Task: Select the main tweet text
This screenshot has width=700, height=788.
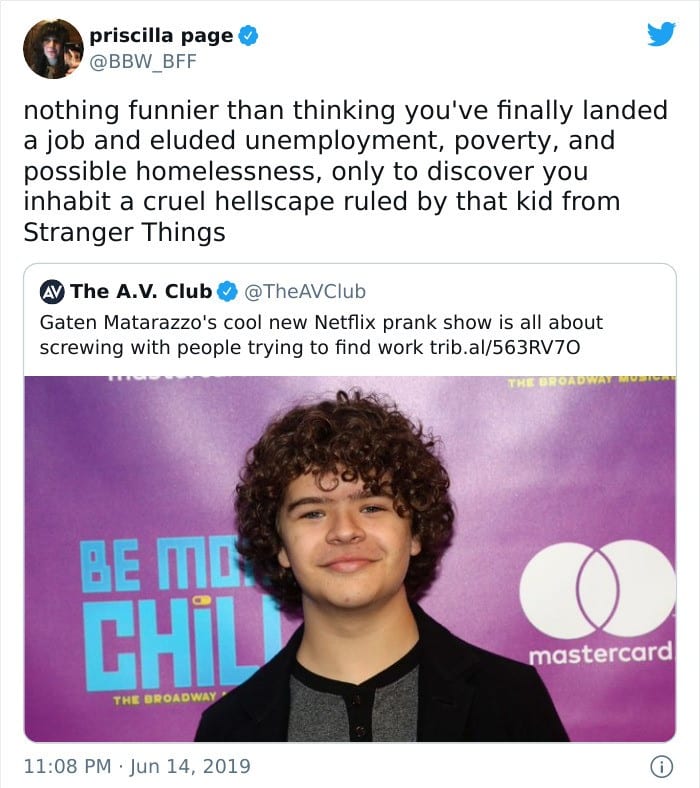Action: 346,171
